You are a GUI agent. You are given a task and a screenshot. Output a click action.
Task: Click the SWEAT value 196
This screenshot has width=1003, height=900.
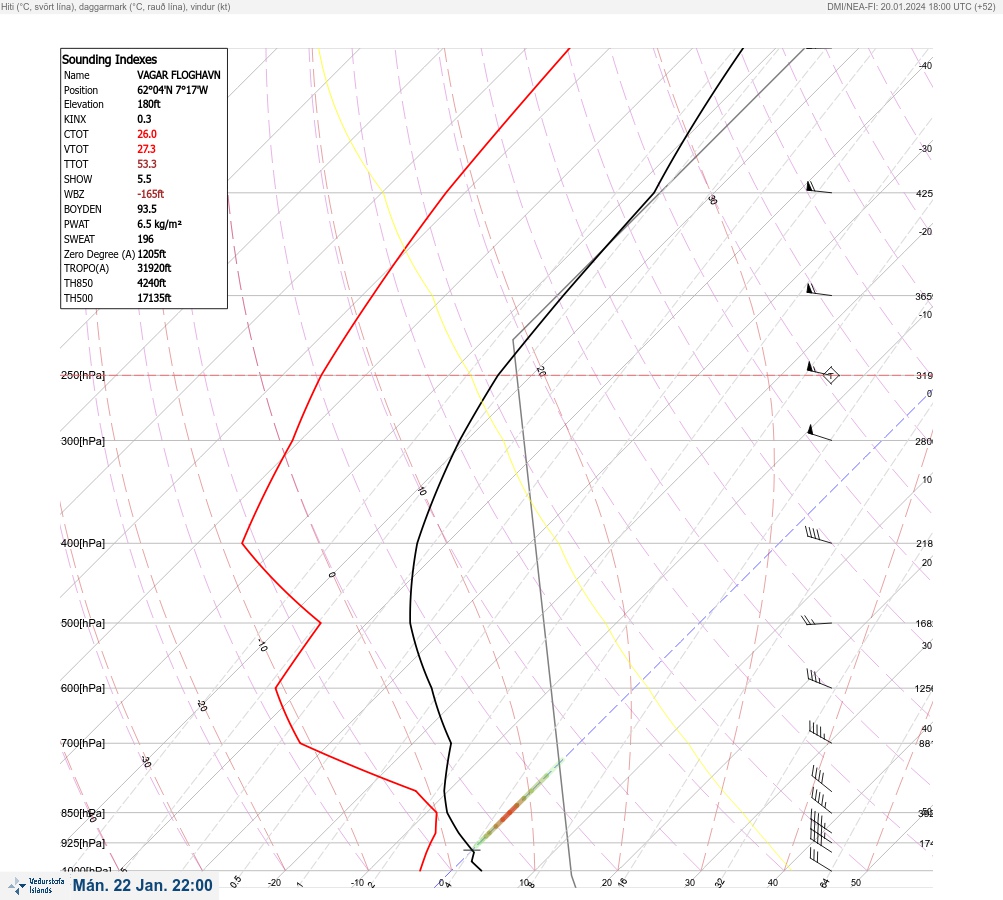(x=145, y=239)
